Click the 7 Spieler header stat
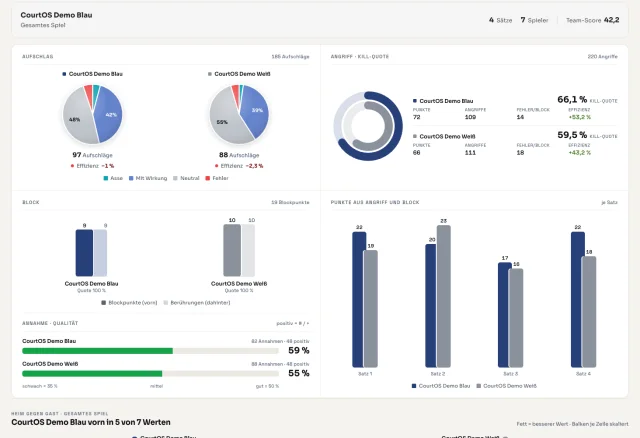Image resolution: width=640 pixels, height=438 pixels. click(x=534, y=20)
